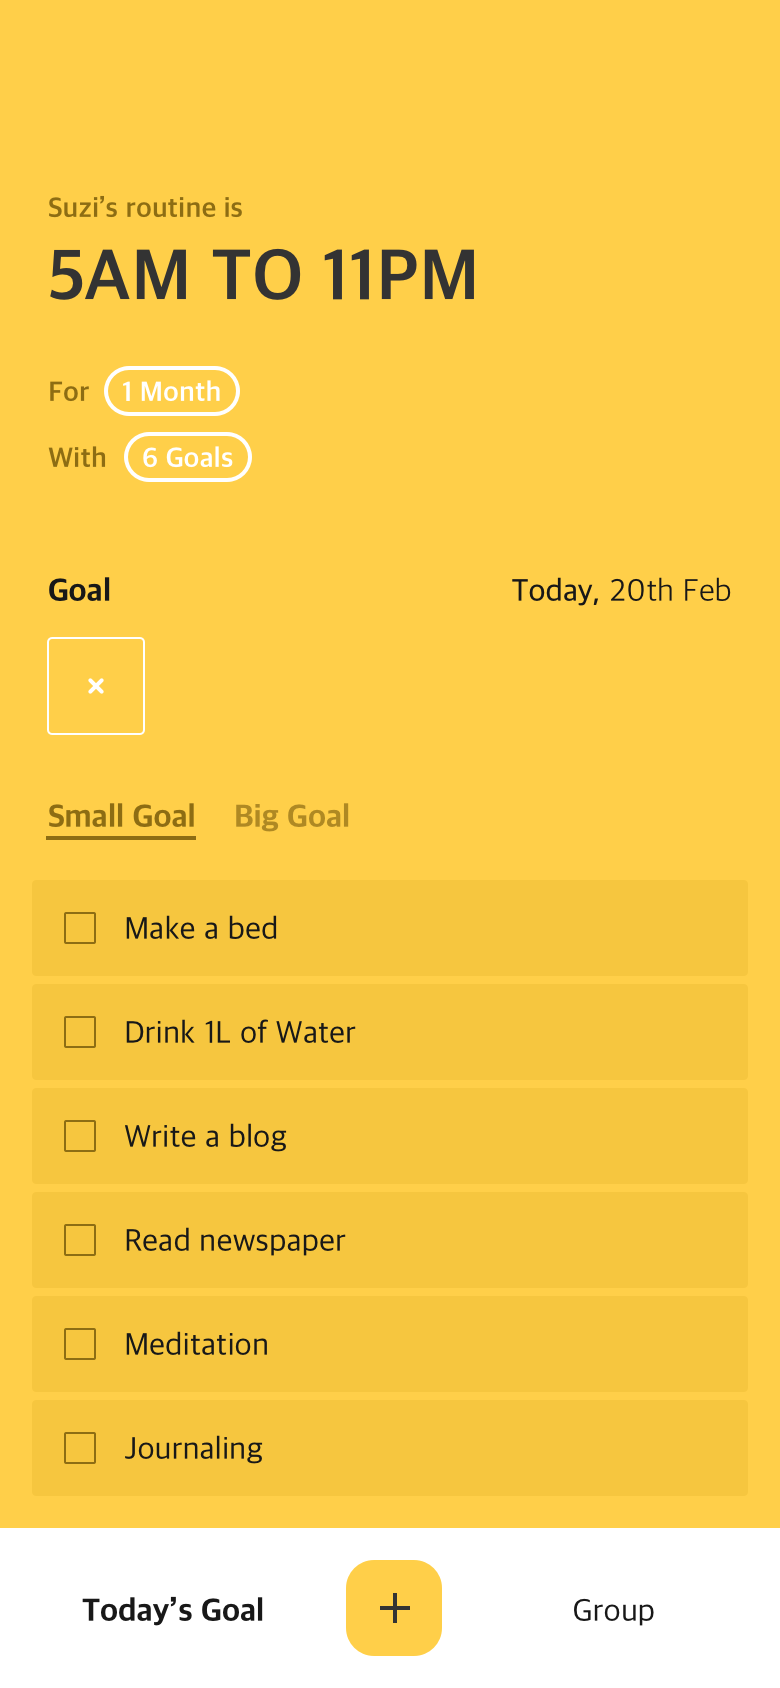This screenshot has height=1688, width=780.
Task: Select the Meditation goal row text
Action: (197, 1344)
